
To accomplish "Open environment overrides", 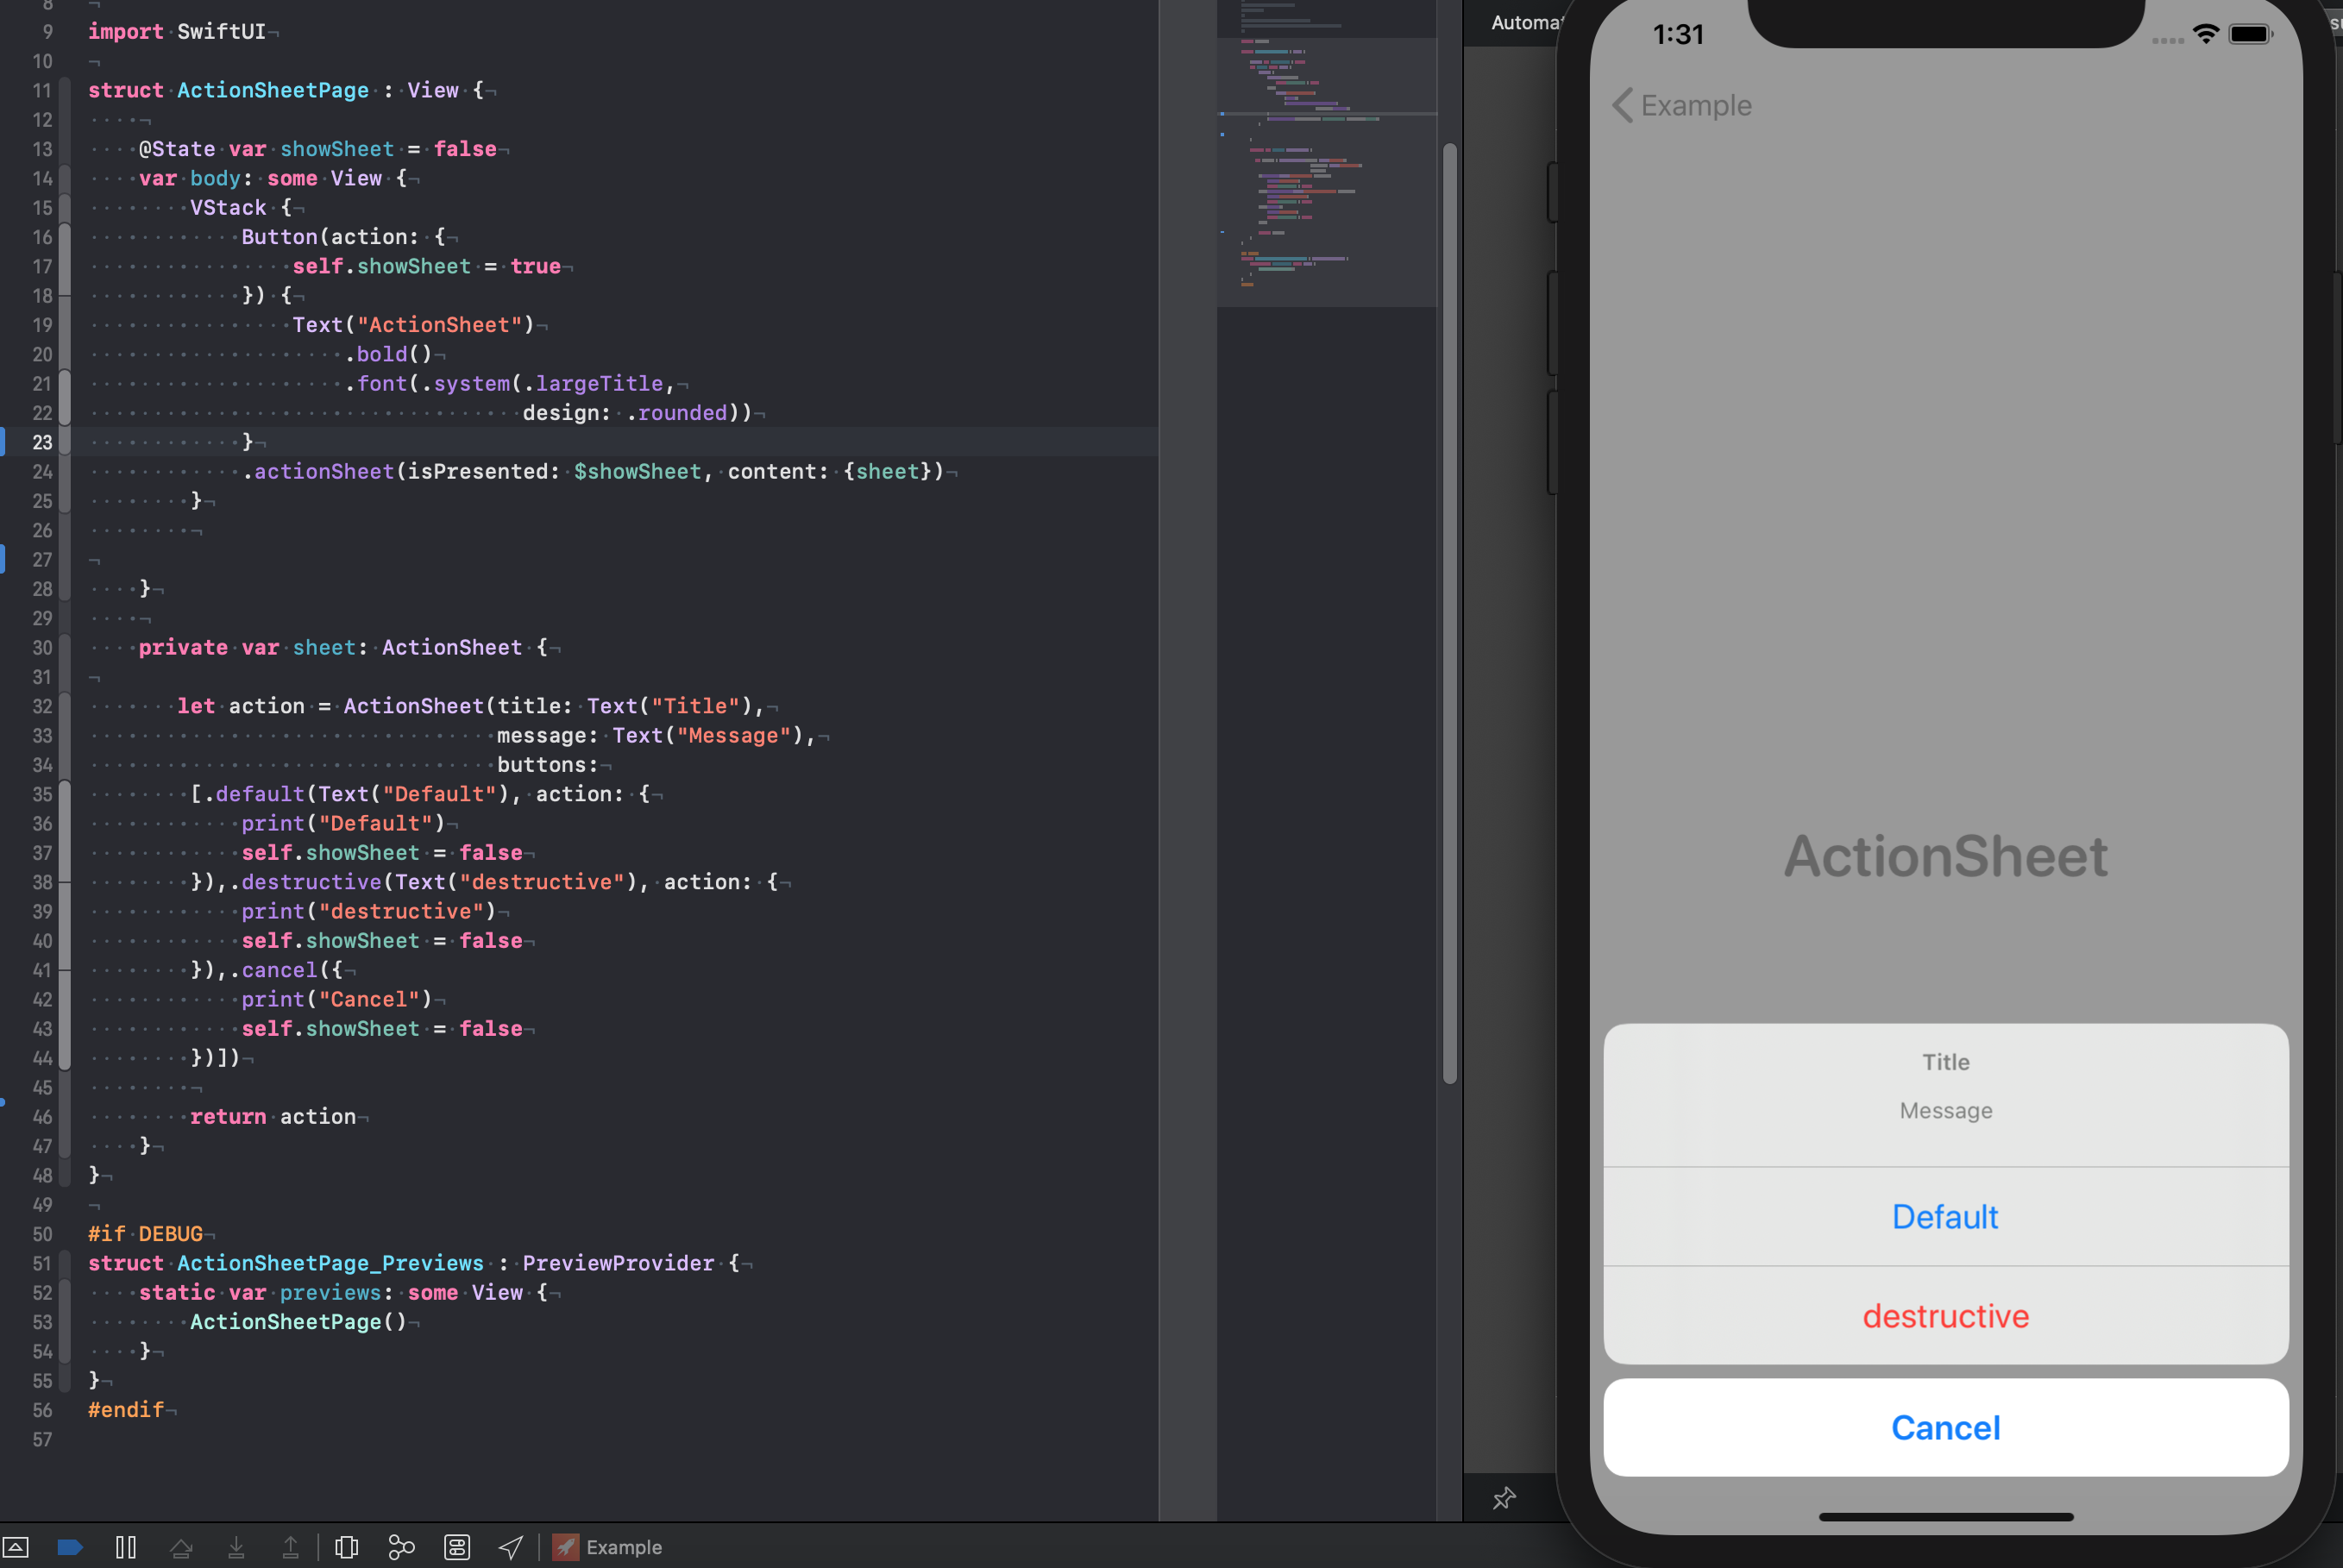I will 456,1546.
